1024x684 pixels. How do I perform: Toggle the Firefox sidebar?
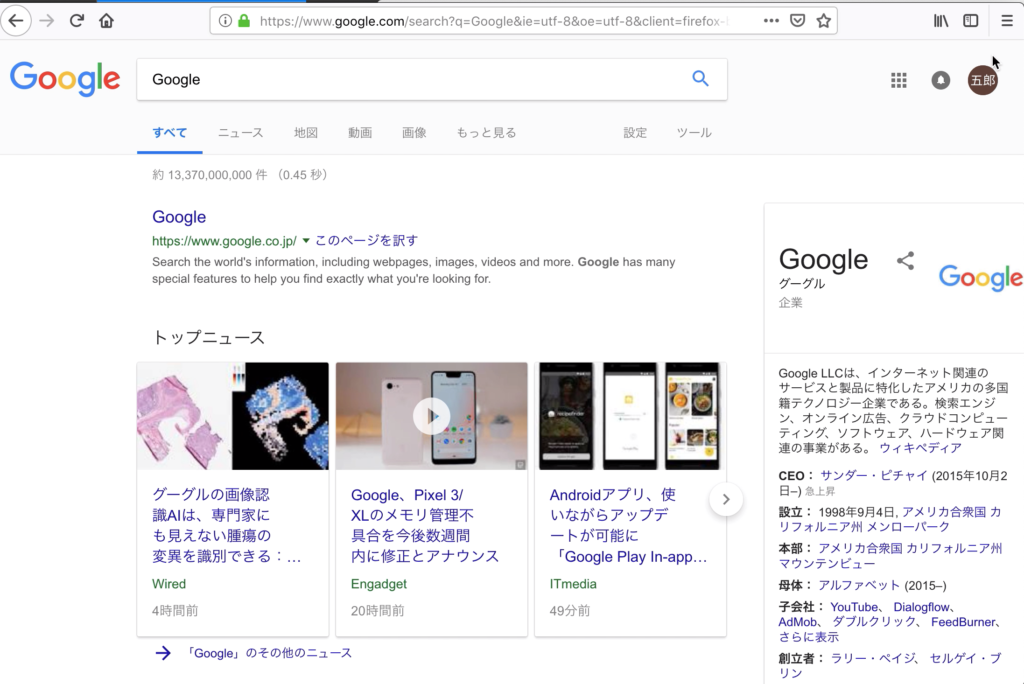click(969, 20)
